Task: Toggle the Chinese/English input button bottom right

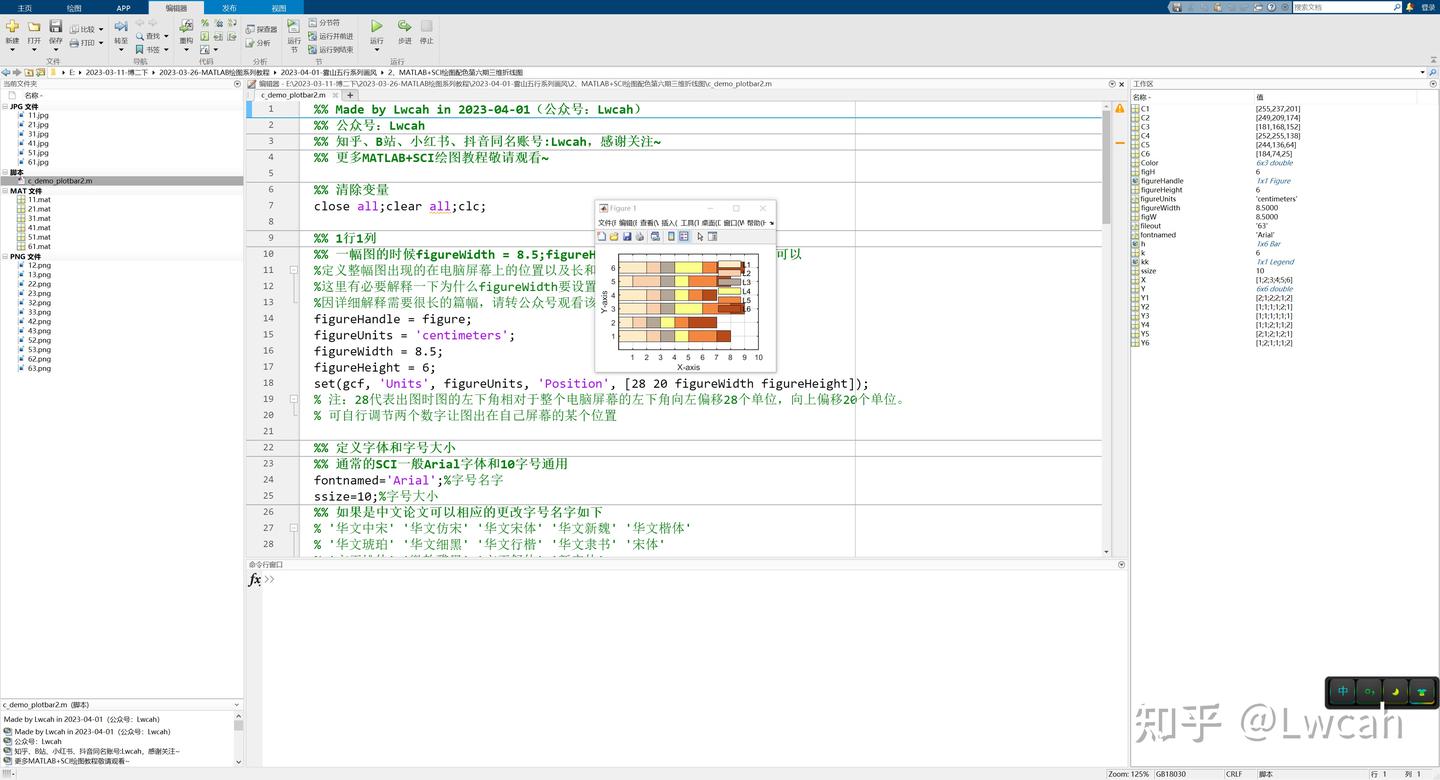Action: pyautogui.click(x=1343, y=691)
